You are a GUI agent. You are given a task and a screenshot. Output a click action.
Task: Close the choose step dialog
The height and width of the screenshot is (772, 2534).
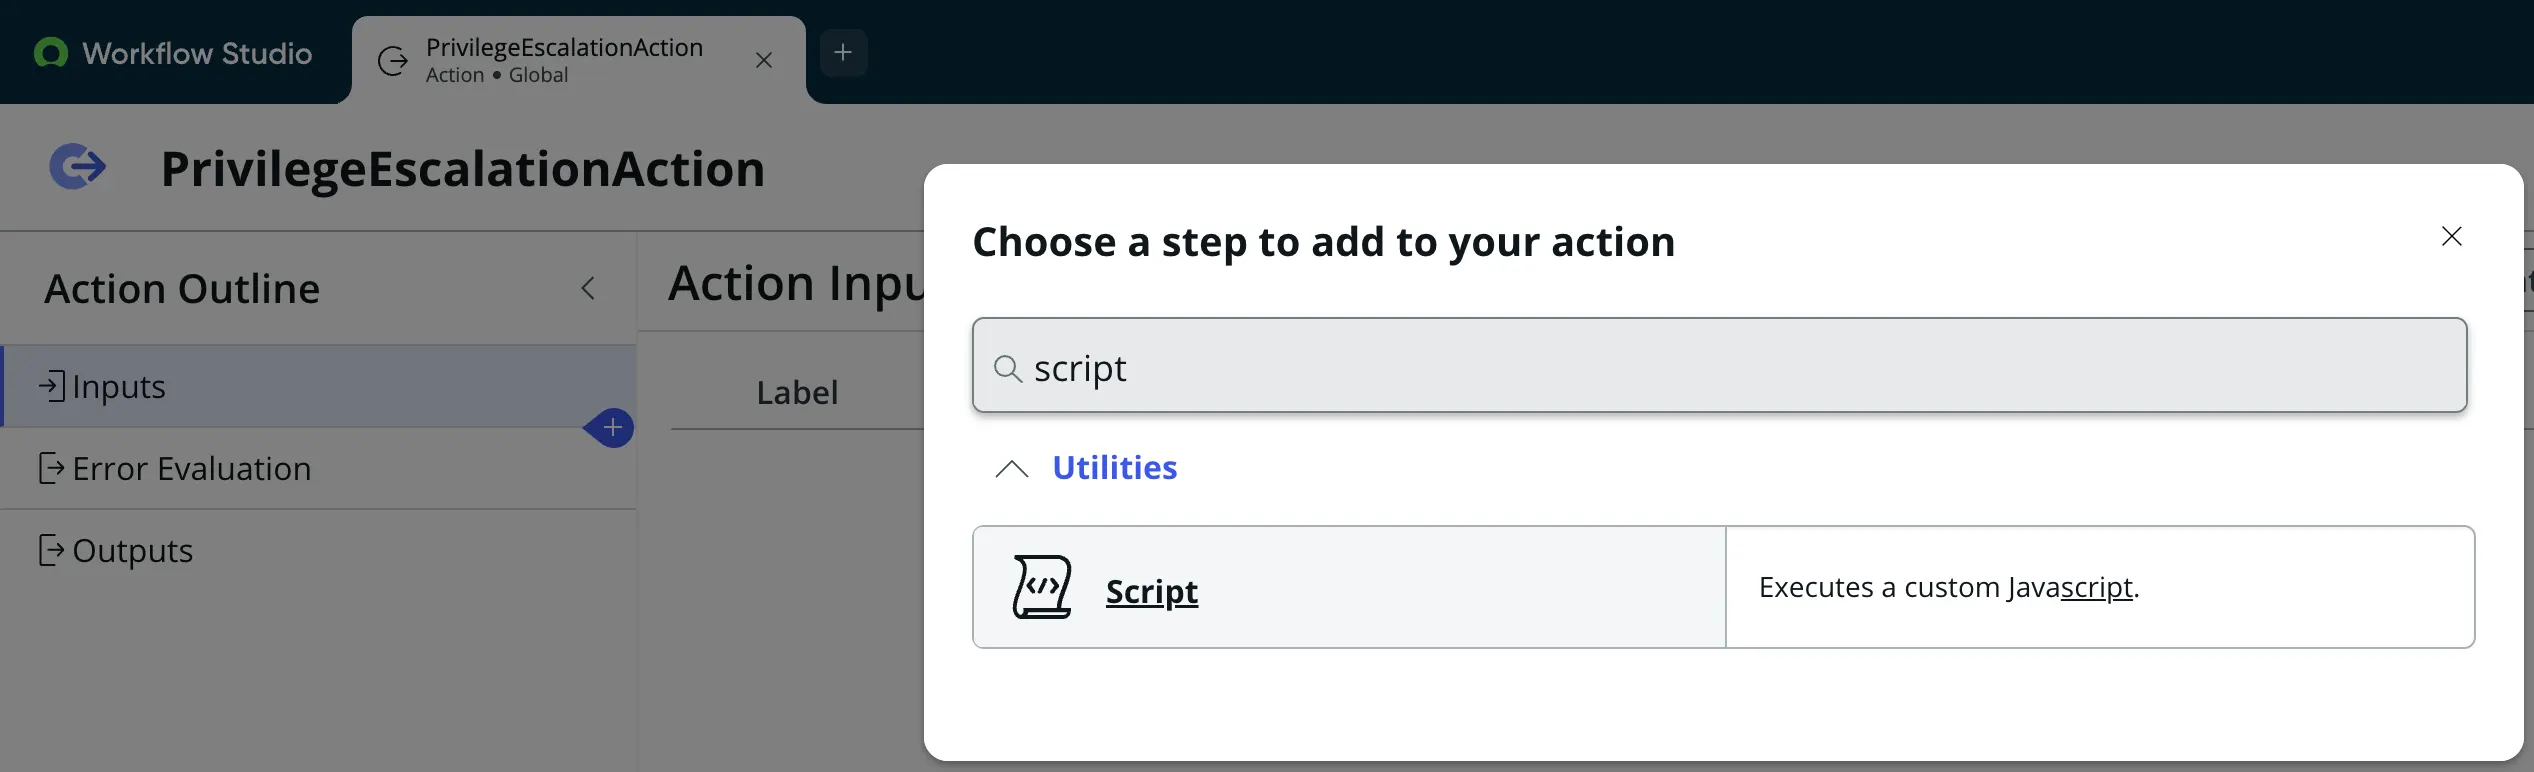point(2451,236)
